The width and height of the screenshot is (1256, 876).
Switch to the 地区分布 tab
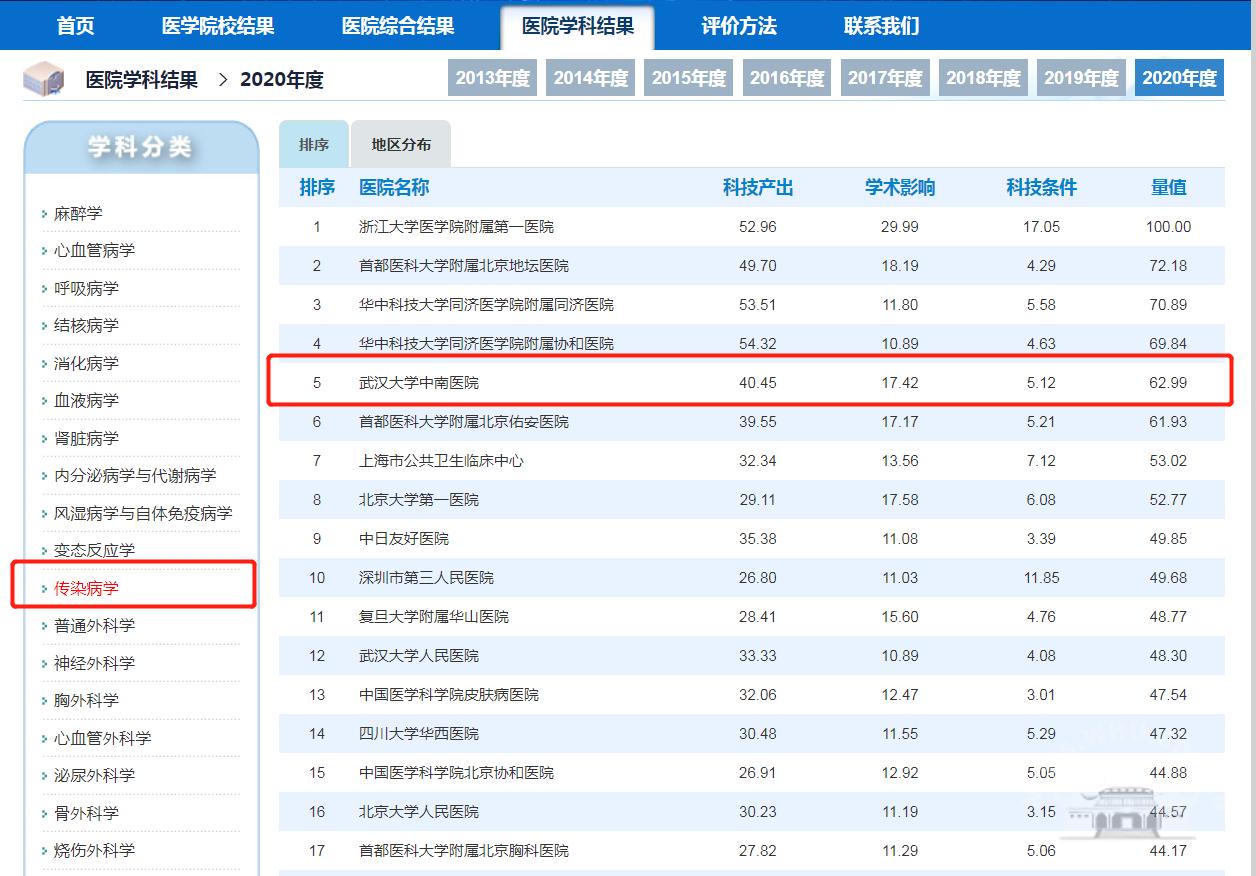[x=401, y=145]
